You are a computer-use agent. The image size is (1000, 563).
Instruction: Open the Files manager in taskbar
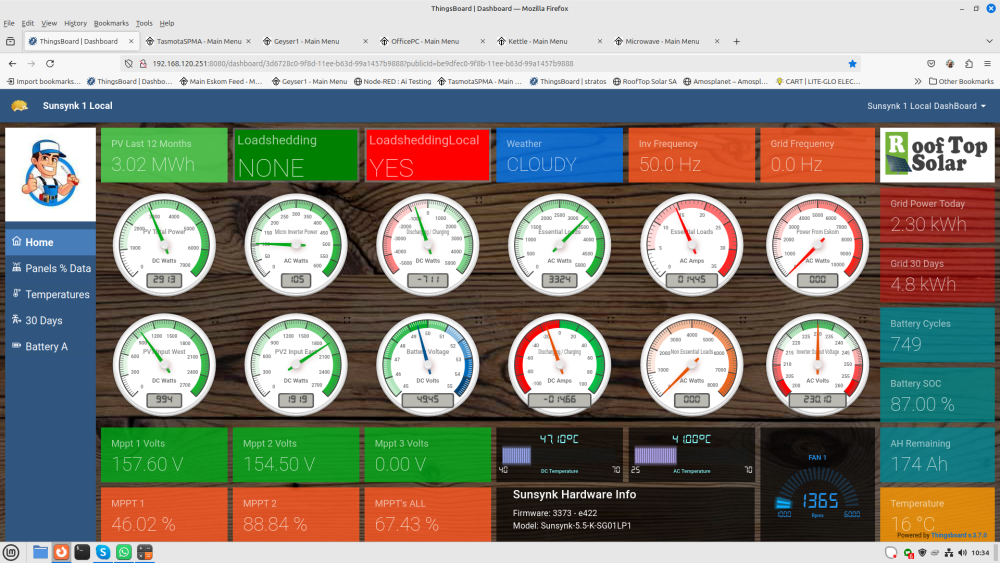click(40, 552)
